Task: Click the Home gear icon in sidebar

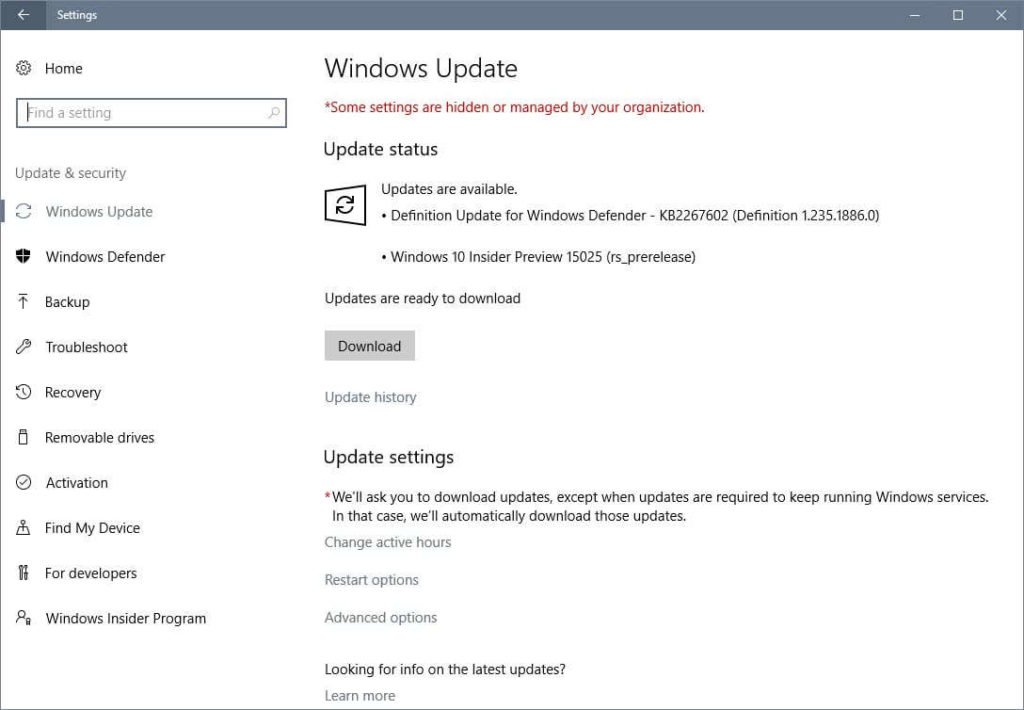Action: 22,68
